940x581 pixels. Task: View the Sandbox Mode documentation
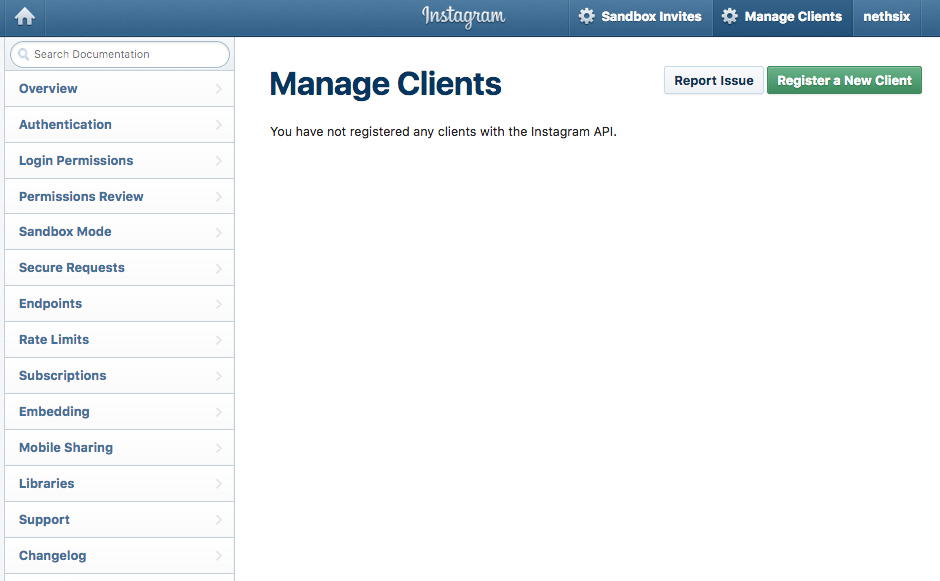pos(119,232)
